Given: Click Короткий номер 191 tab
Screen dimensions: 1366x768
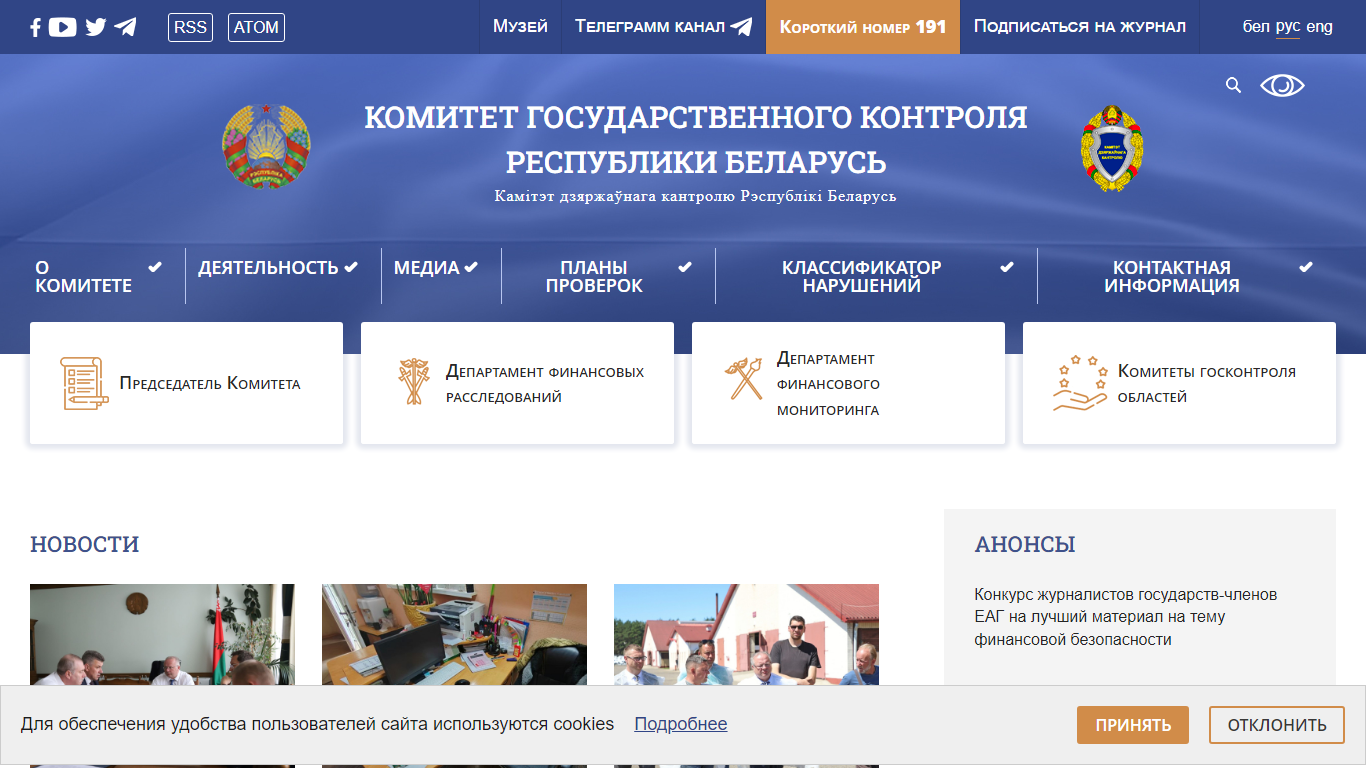Looking at the screenshot, I should point(863,27).
